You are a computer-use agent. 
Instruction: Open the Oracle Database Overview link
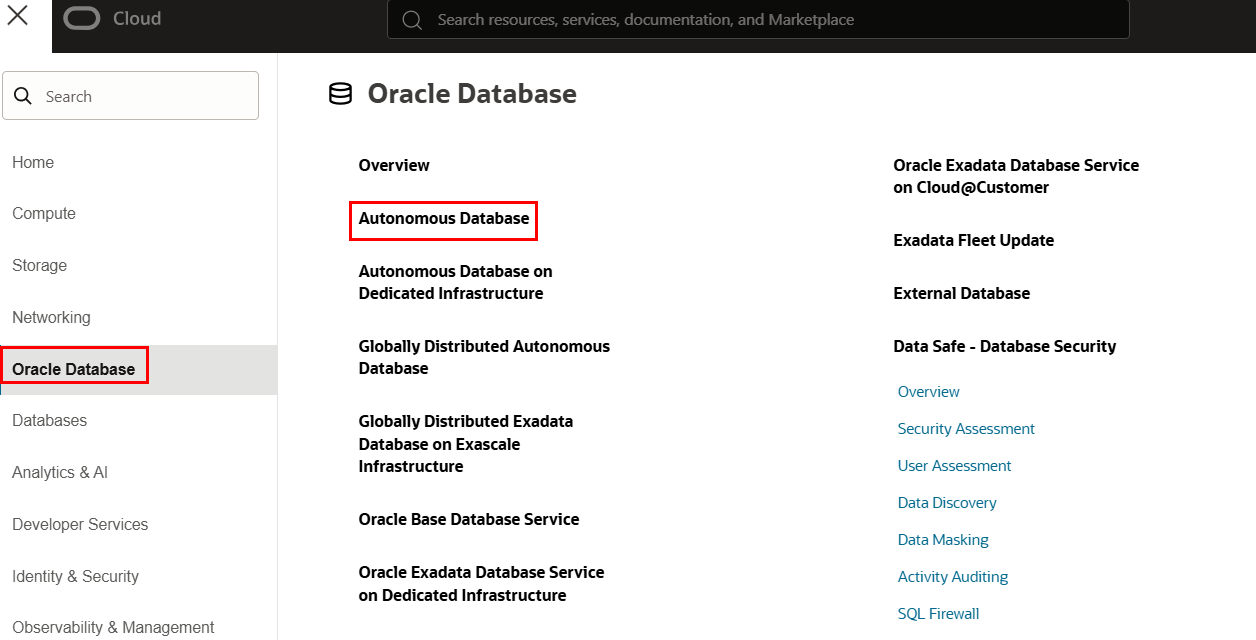pyautogui.click(x=394, y=165)
